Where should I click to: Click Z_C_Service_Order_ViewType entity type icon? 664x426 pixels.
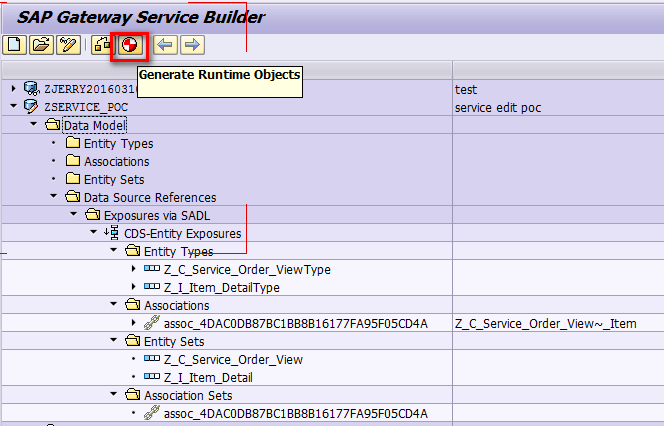tap(152, 268)
